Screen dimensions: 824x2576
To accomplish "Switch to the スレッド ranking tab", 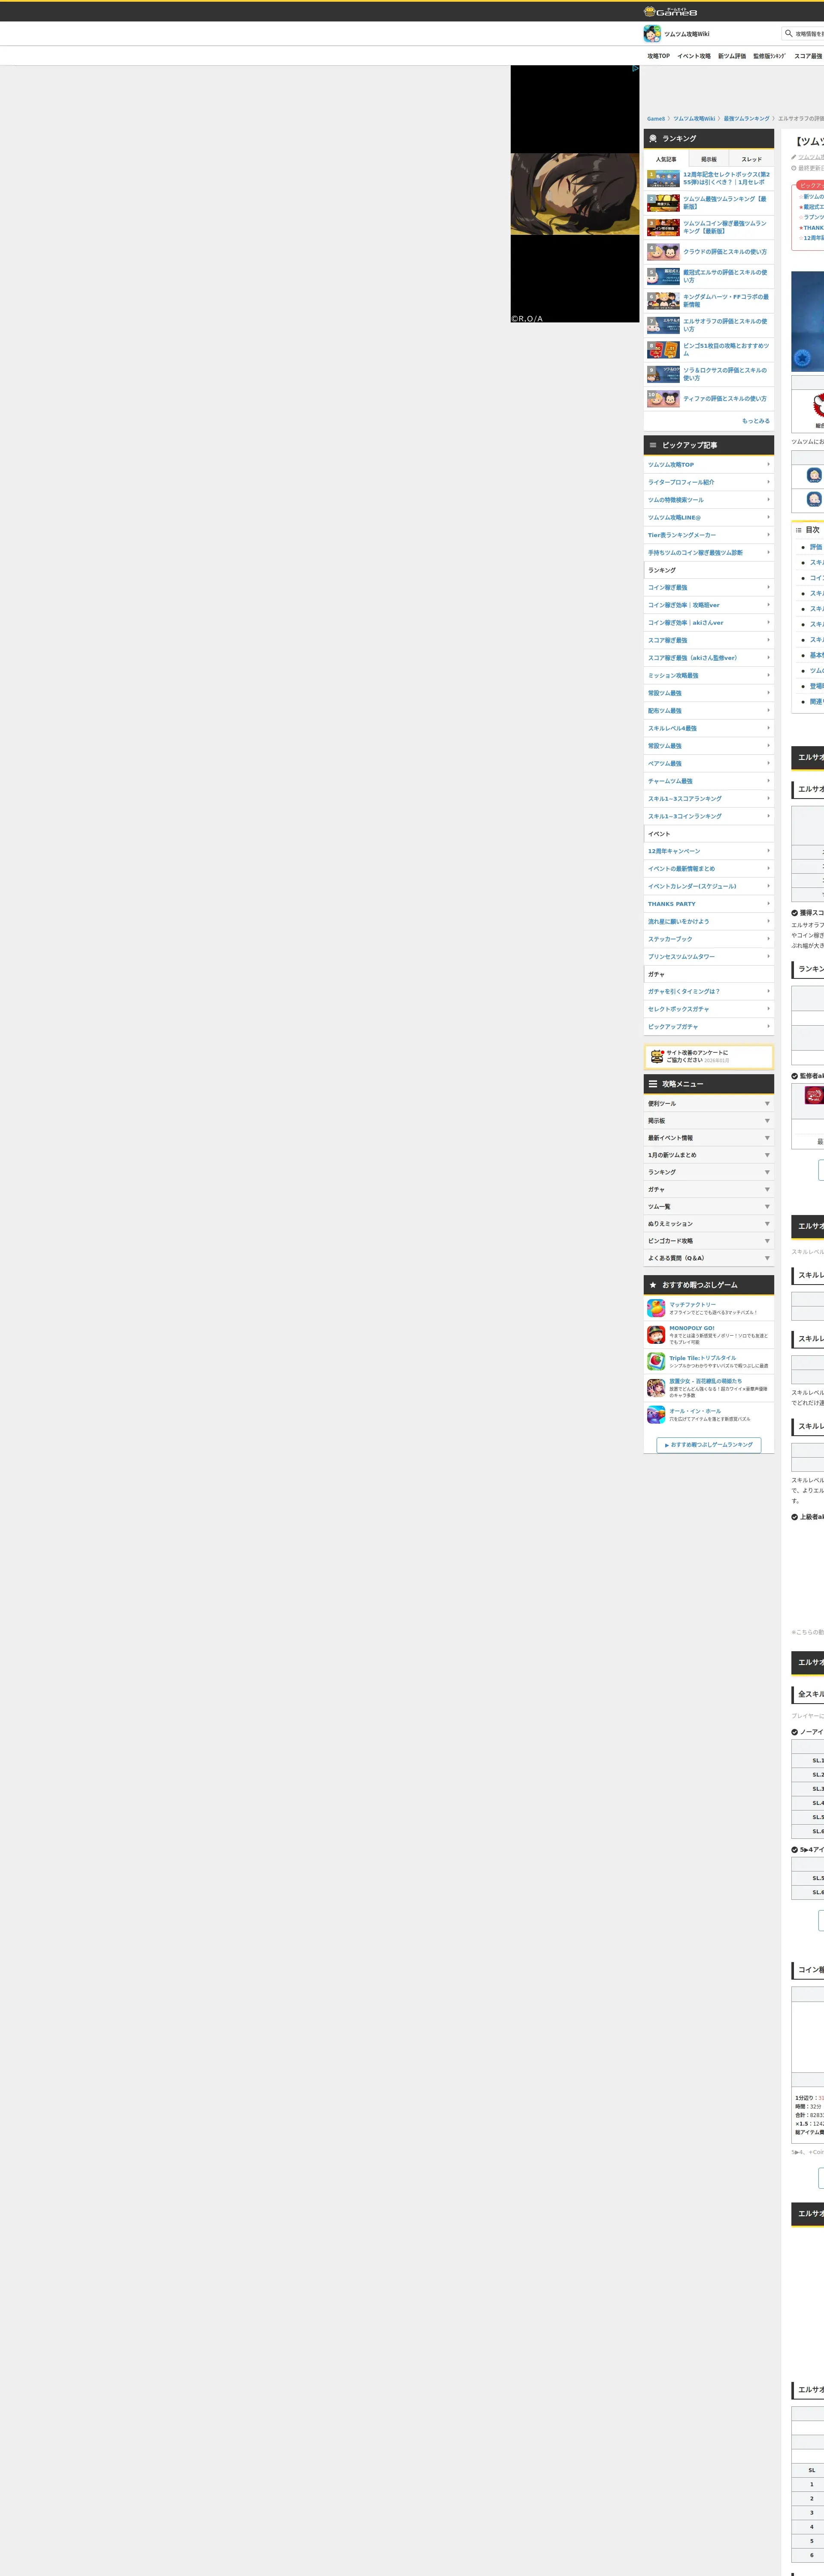I will click(x=751, y=159).
